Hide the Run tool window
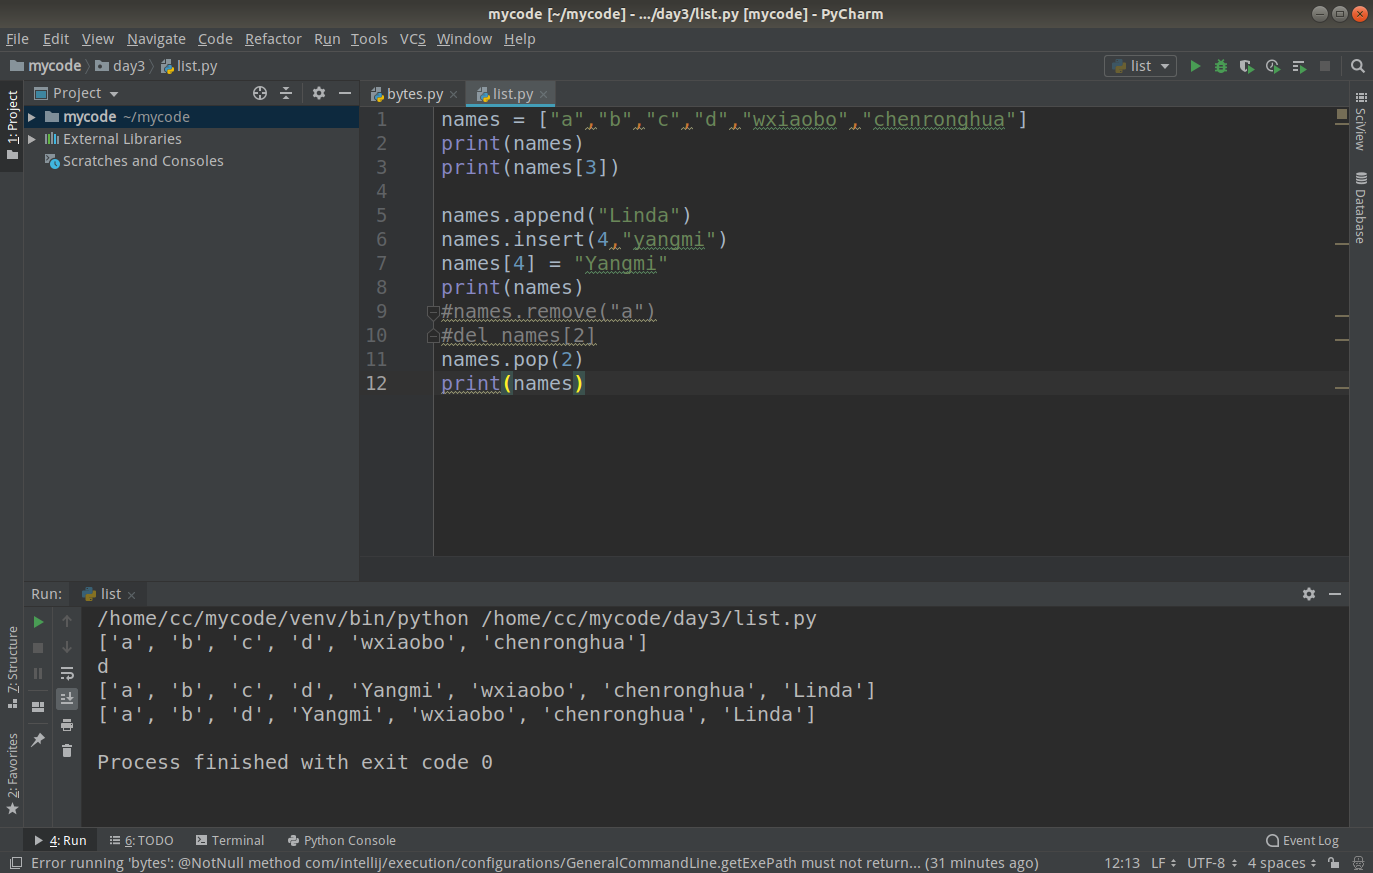 click(x=1335, y=594)
